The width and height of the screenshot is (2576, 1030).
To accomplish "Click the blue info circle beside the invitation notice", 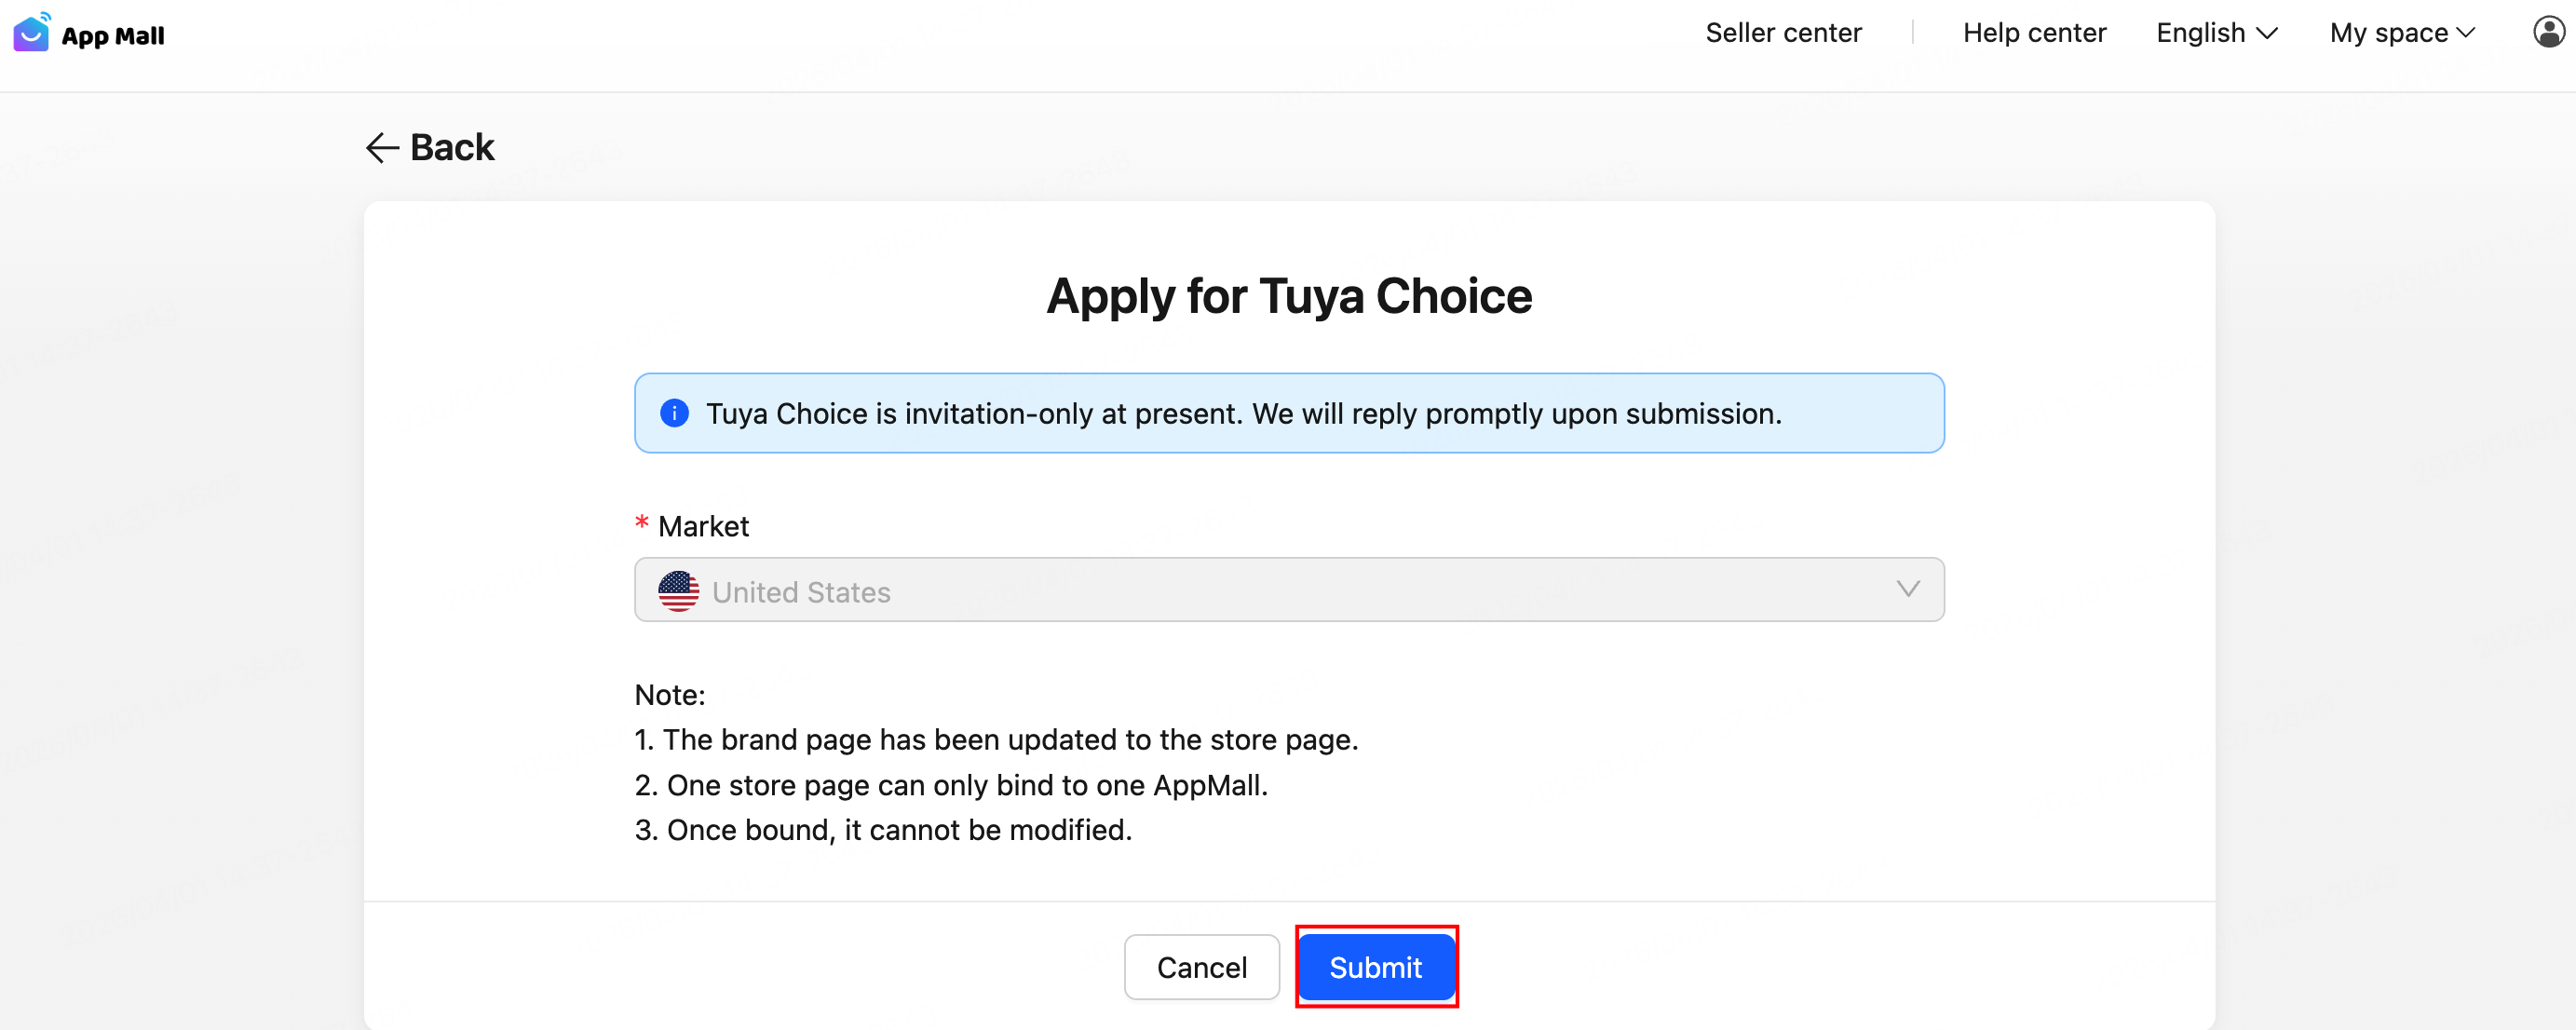I will (674, 412).
